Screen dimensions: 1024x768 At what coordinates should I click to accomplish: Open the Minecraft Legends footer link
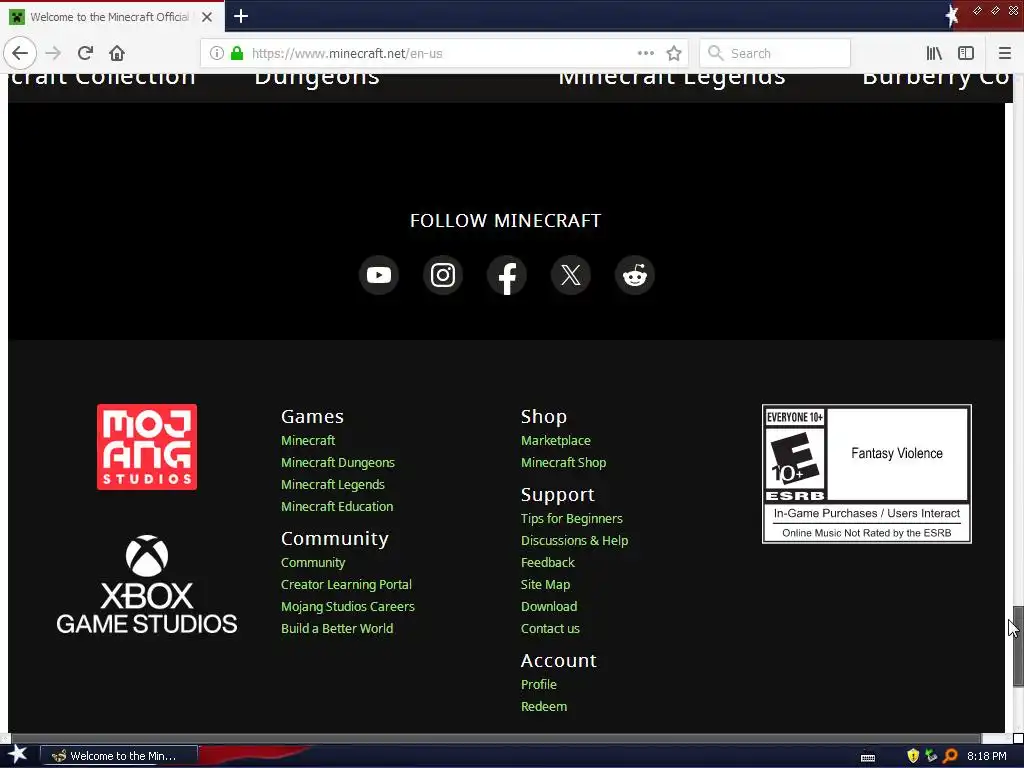point(332,485)
